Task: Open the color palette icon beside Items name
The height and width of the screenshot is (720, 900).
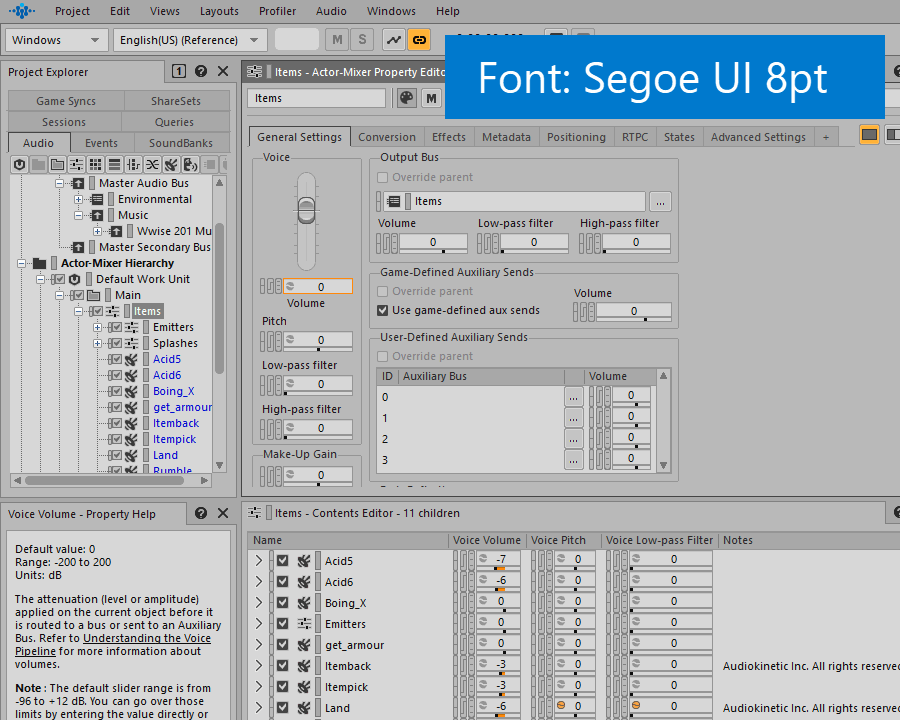Action: point(406,98)
